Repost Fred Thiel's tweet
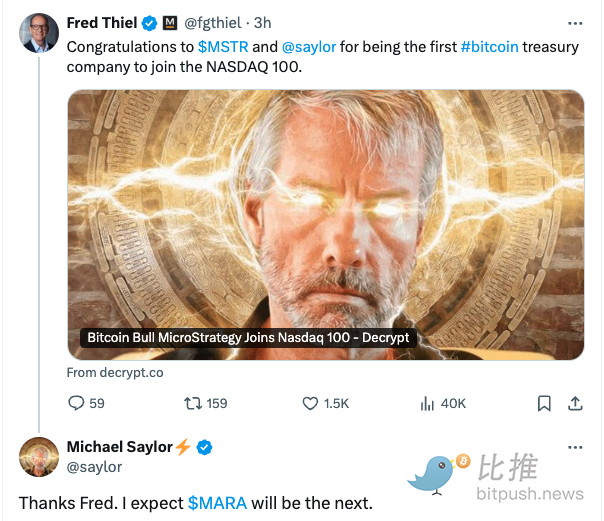 [194, 403]
